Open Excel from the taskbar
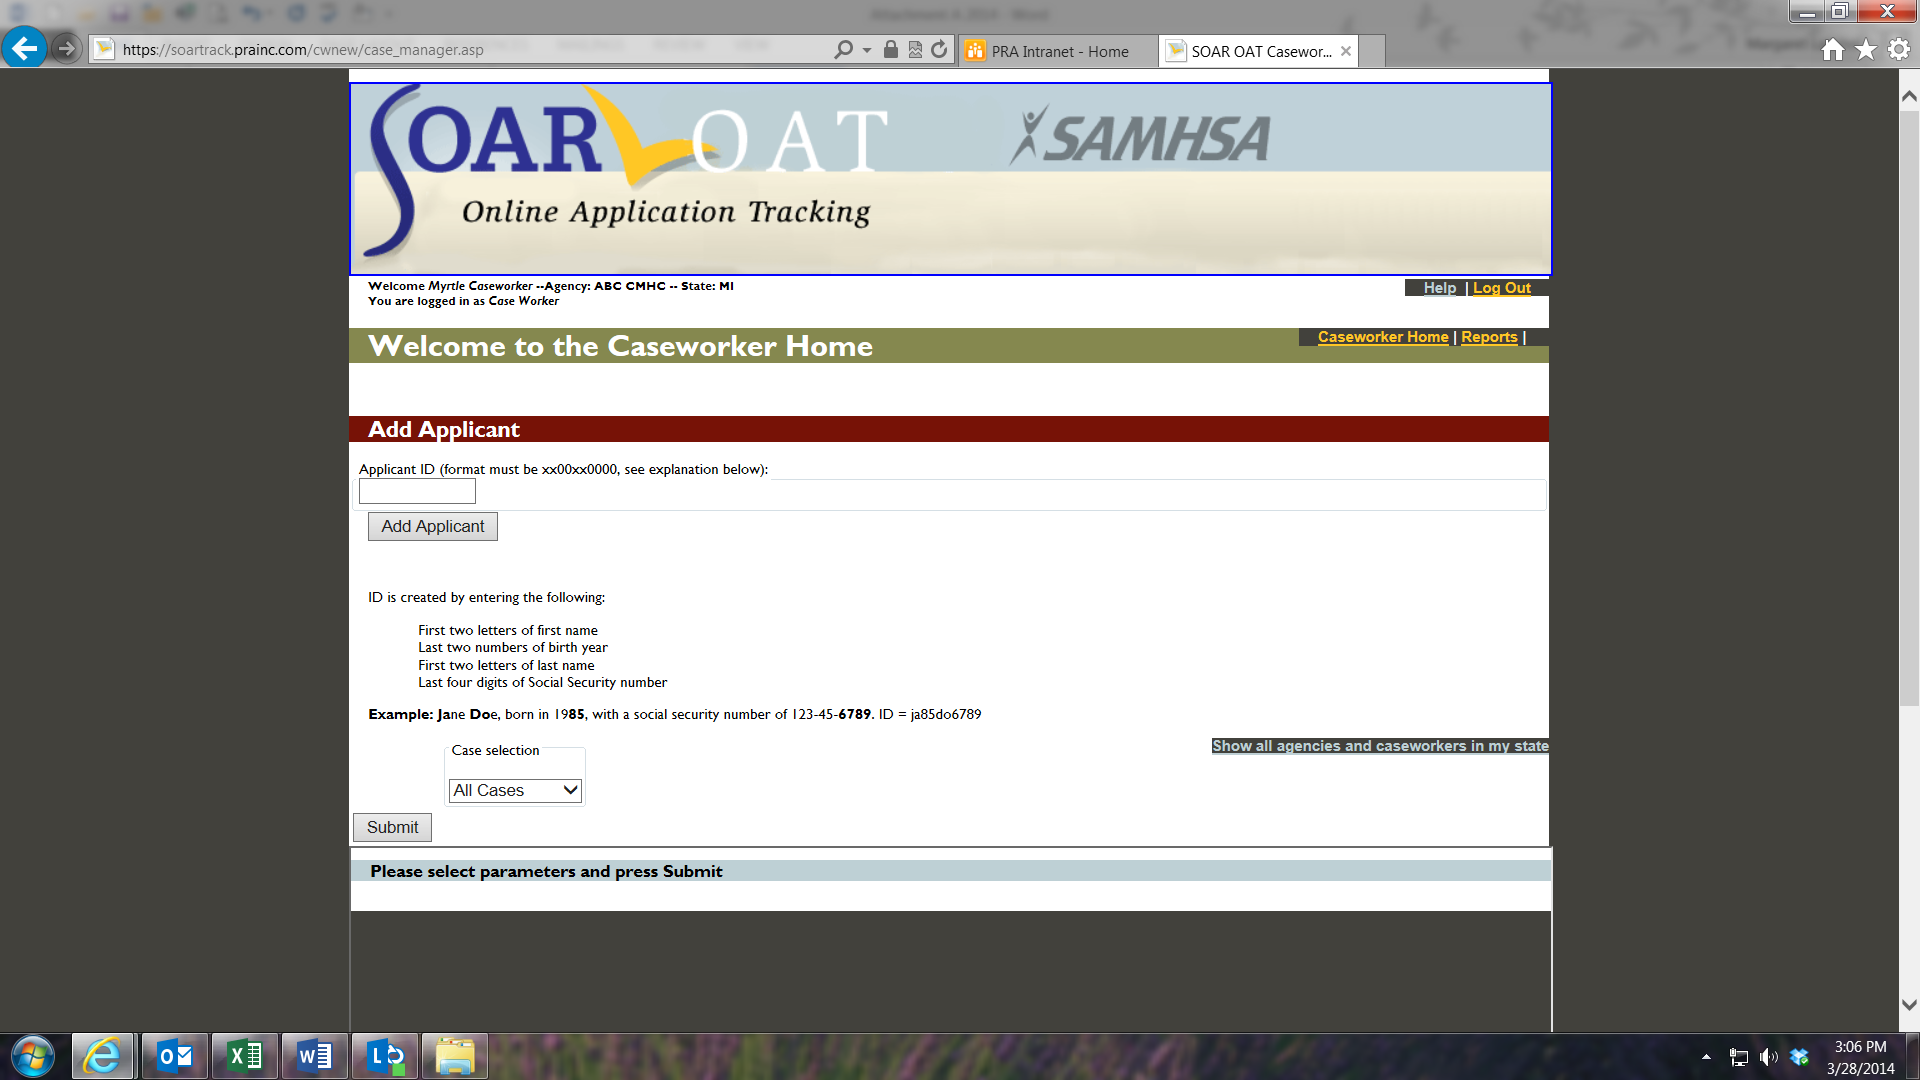This screenshot has height=1080, width=1920. click(245, 1056)
